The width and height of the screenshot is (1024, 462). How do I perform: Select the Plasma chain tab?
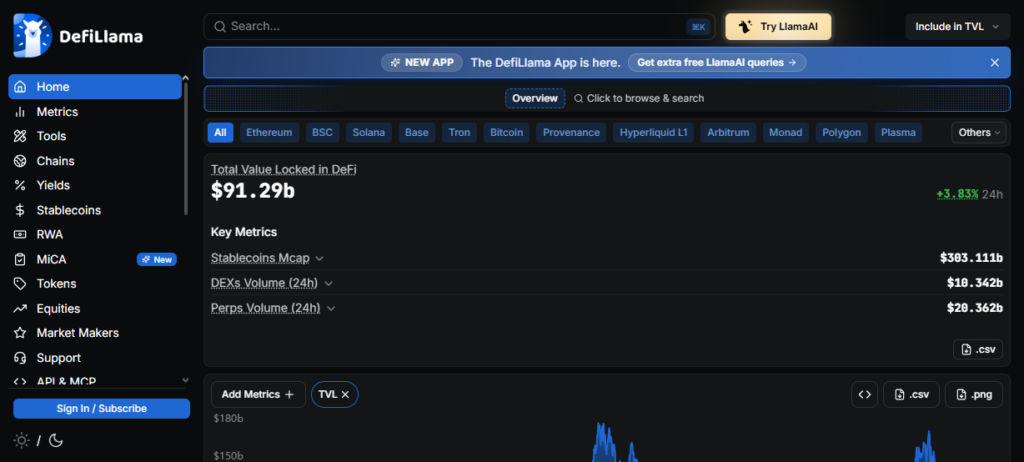(898, 133)
